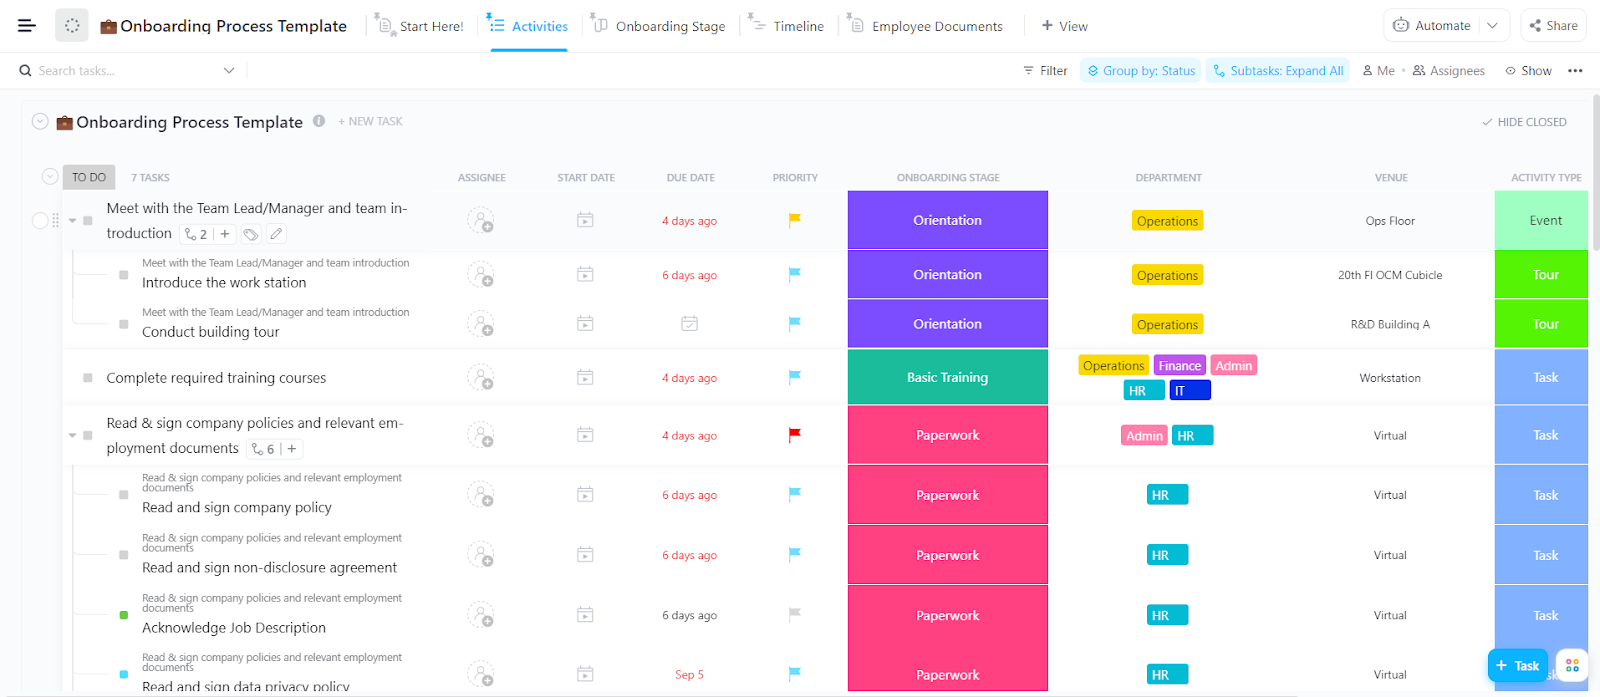
Task: Click Orientation stage cell of Conduct building tour
Action: click(x=948, y=324)
